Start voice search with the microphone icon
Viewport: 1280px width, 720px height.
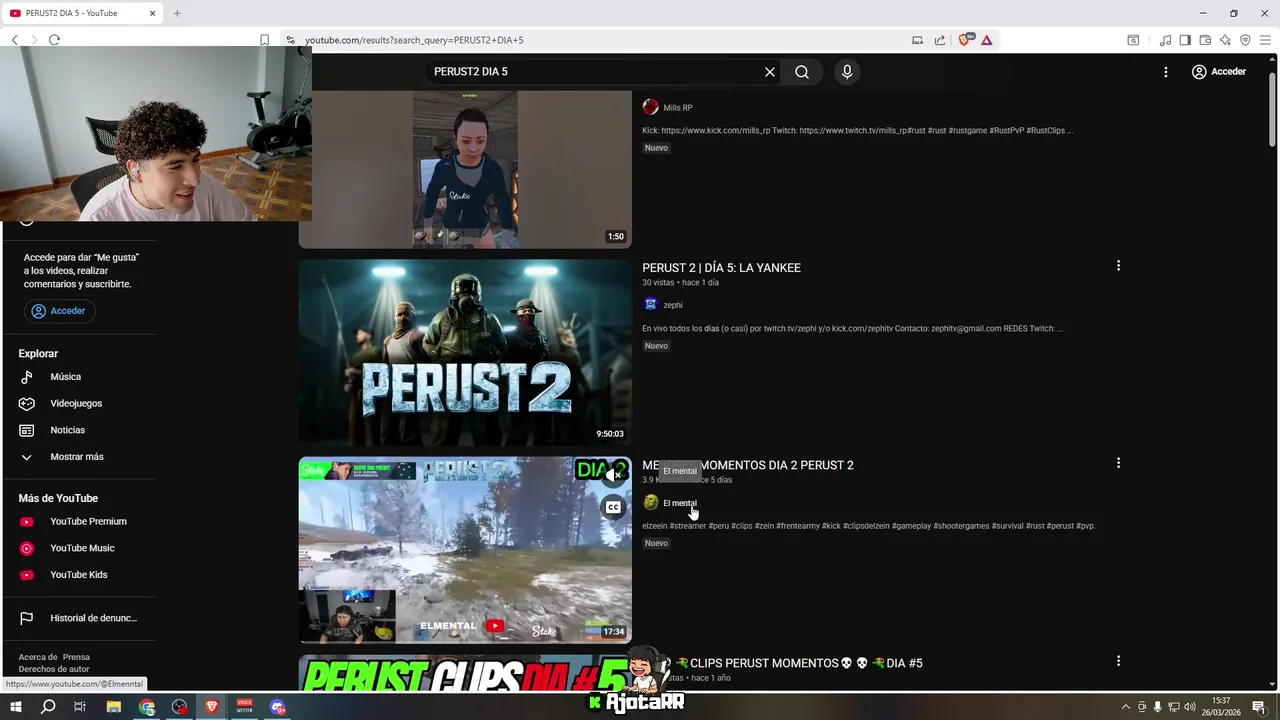(847, 72)
